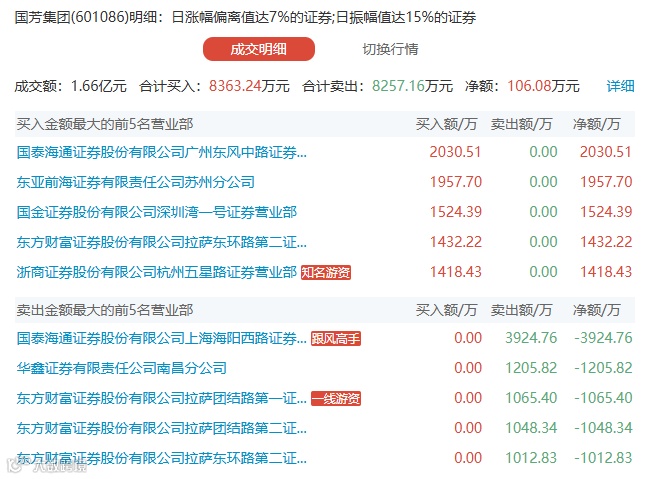Open 浙商证券 杭州五星路 branch link
652x479 pixels.
click(x=157, y=272)
